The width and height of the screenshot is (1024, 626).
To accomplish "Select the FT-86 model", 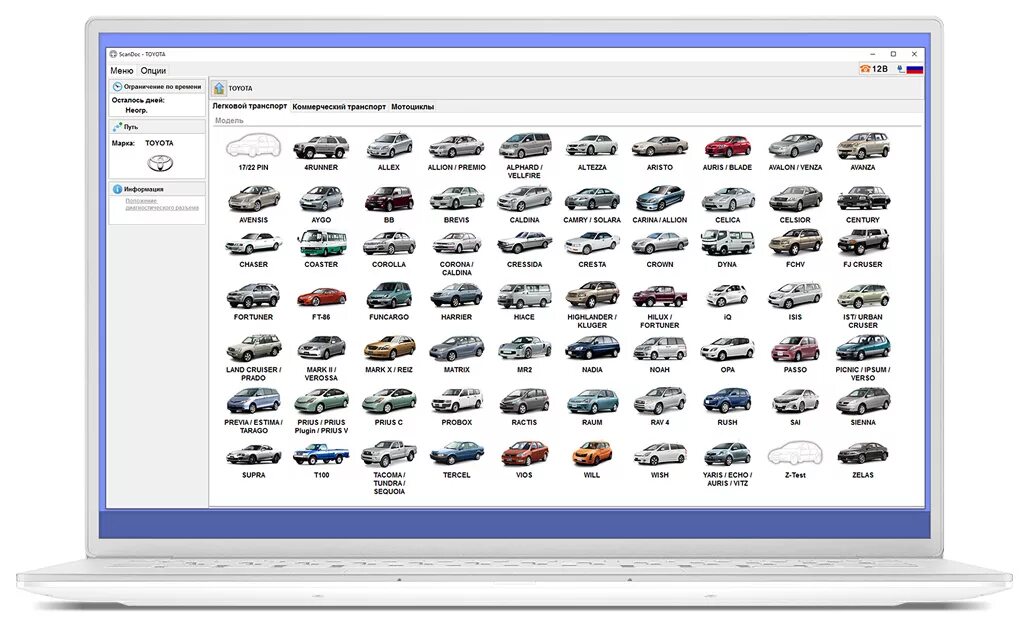I will point(321,302).
